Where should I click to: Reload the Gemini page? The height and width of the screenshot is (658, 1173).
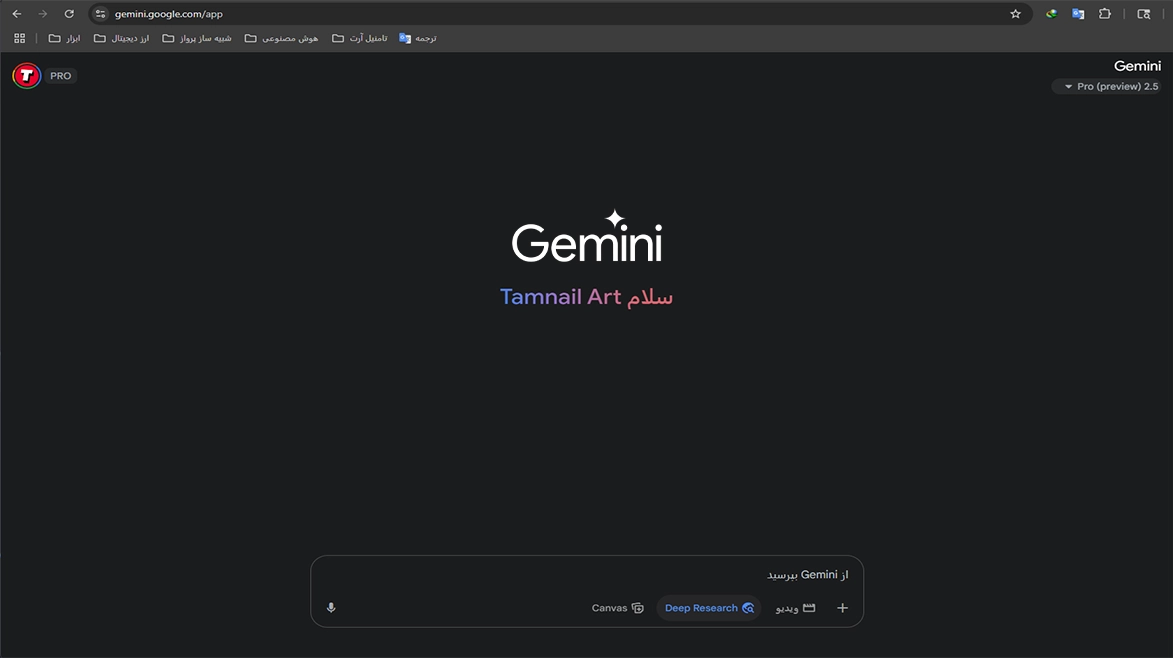(69, 13)
